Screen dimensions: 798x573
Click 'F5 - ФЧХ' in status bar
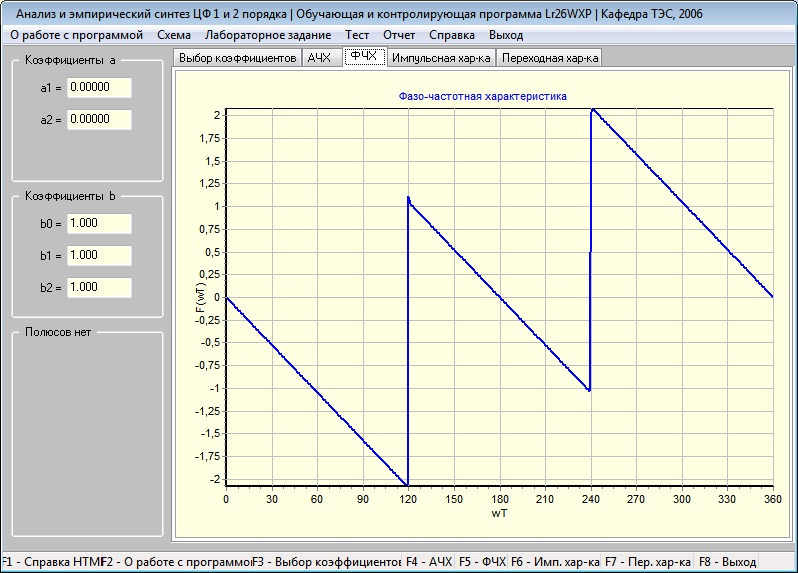tap(482, 562)
